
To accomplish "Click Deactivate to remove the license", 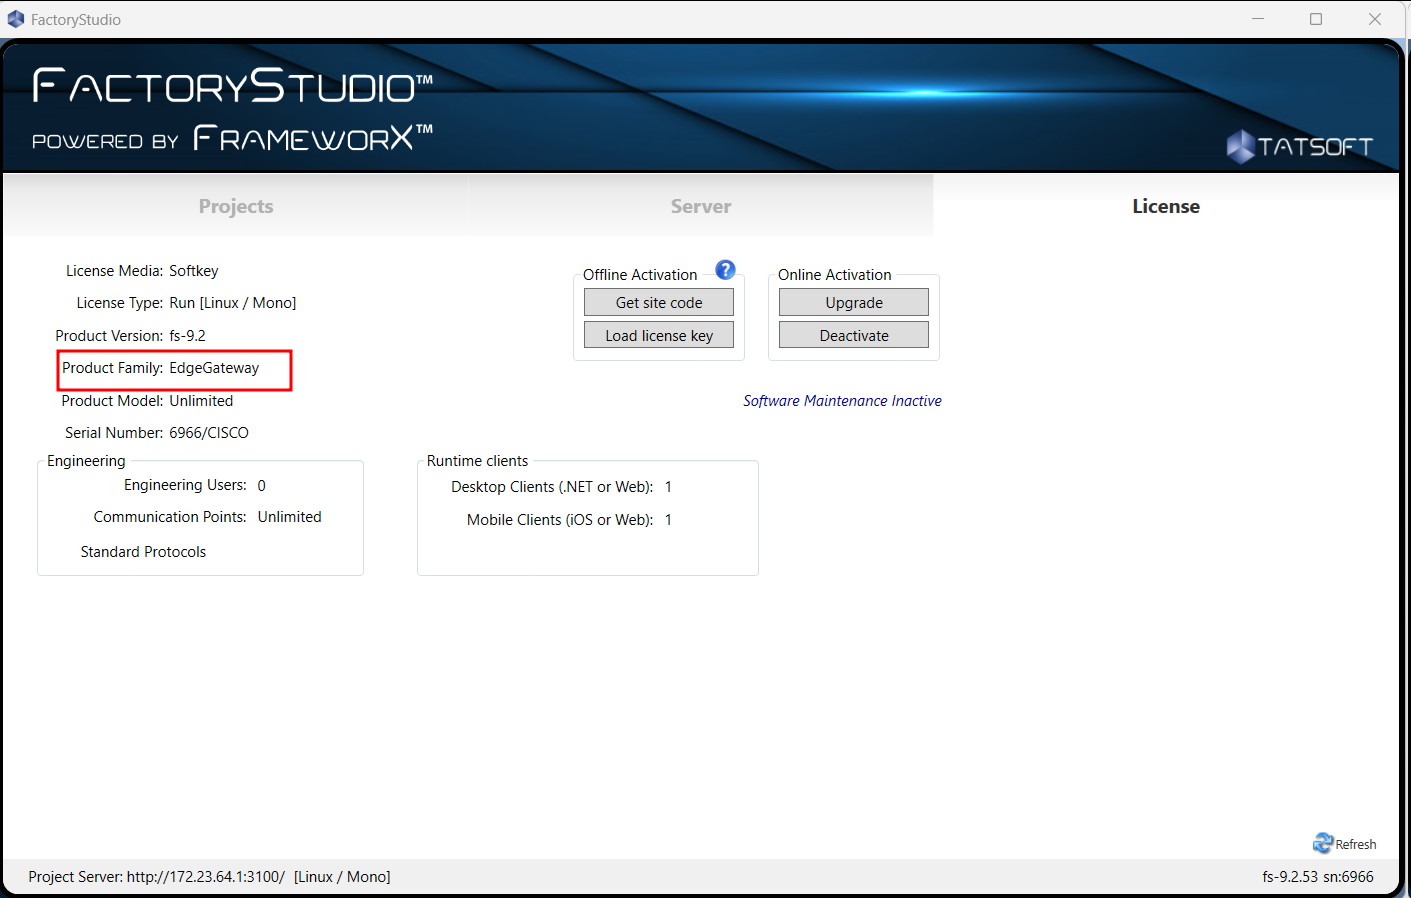I will pos(853,335).
